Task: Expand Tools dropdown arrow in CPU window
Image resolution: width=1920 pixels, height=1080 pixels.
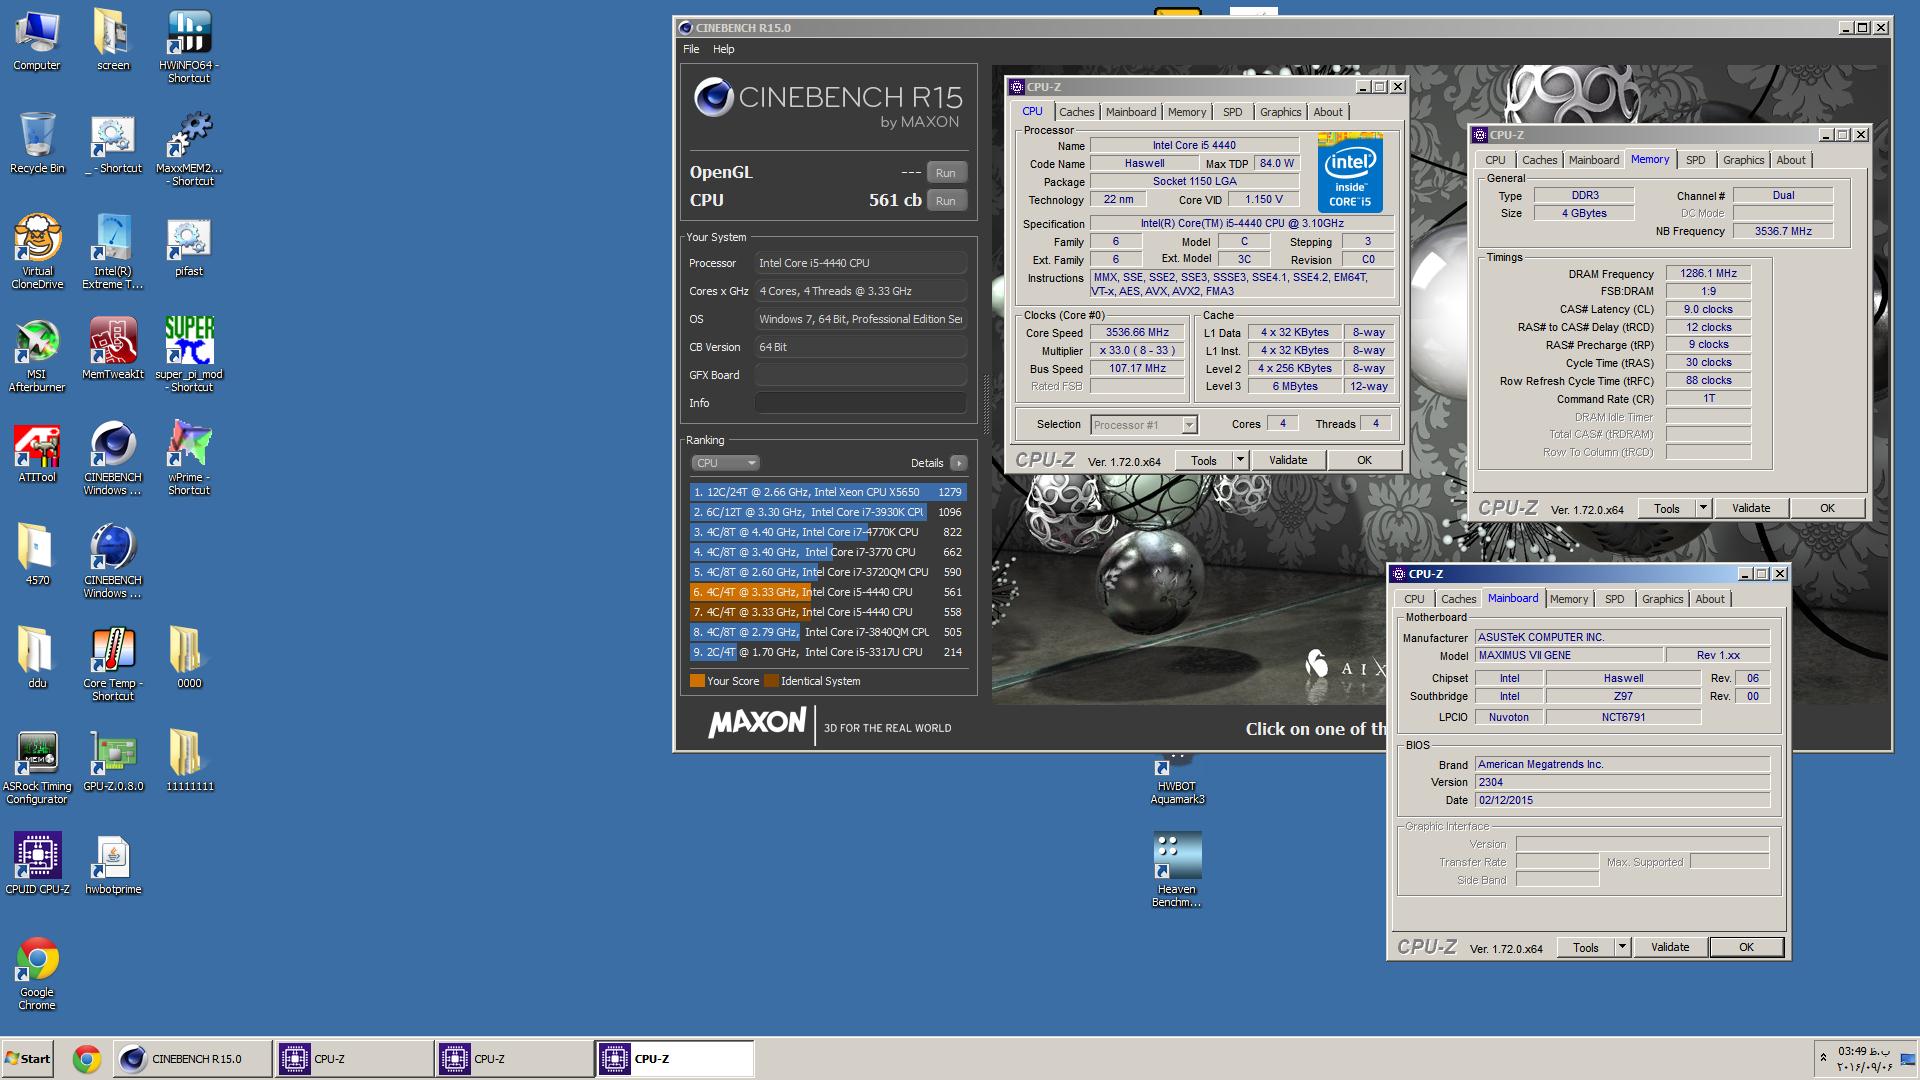Action: [x=1240, y=460]
